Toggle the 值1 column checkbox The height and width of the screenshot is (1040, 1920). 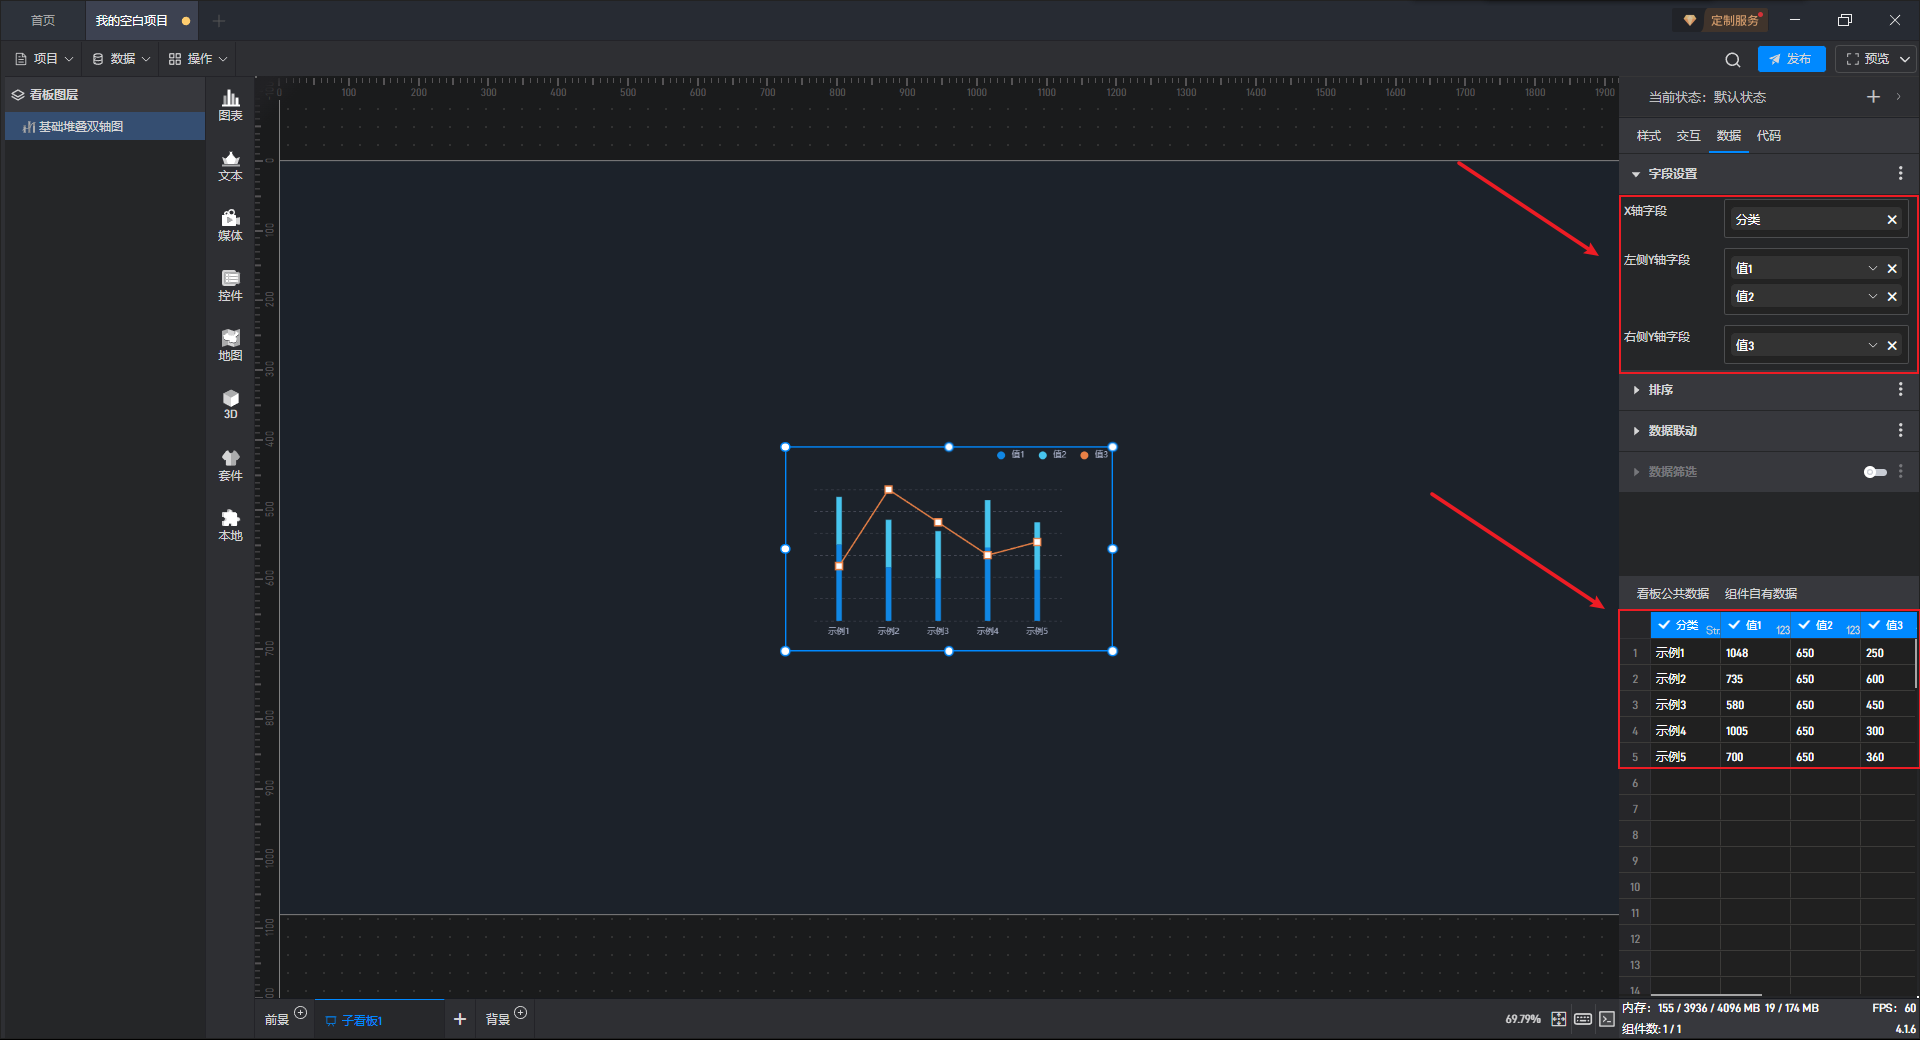click(1734, 625)
